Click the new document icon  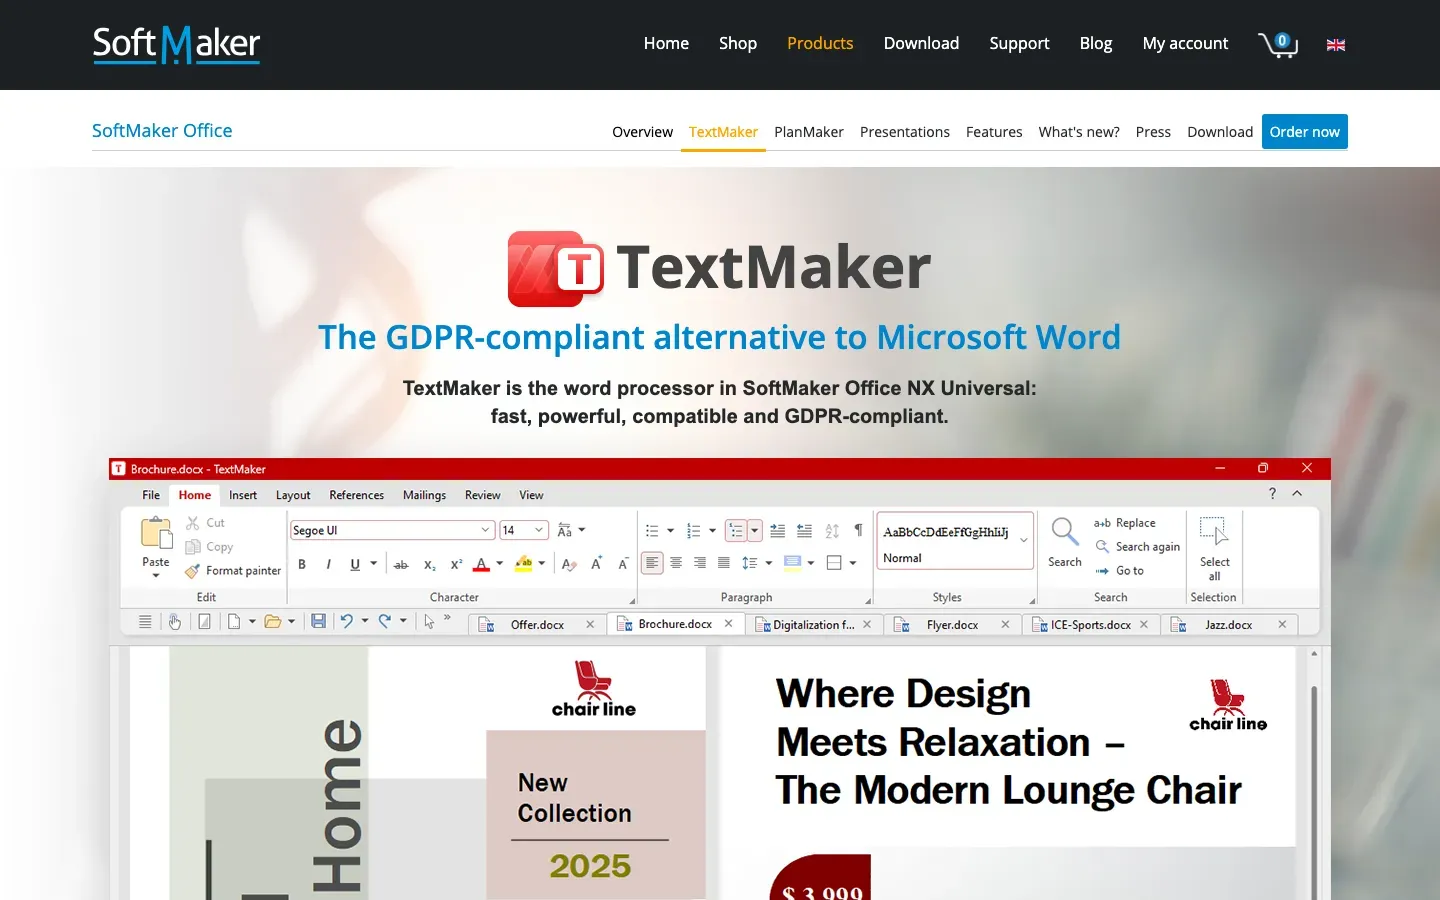[234, 621]
